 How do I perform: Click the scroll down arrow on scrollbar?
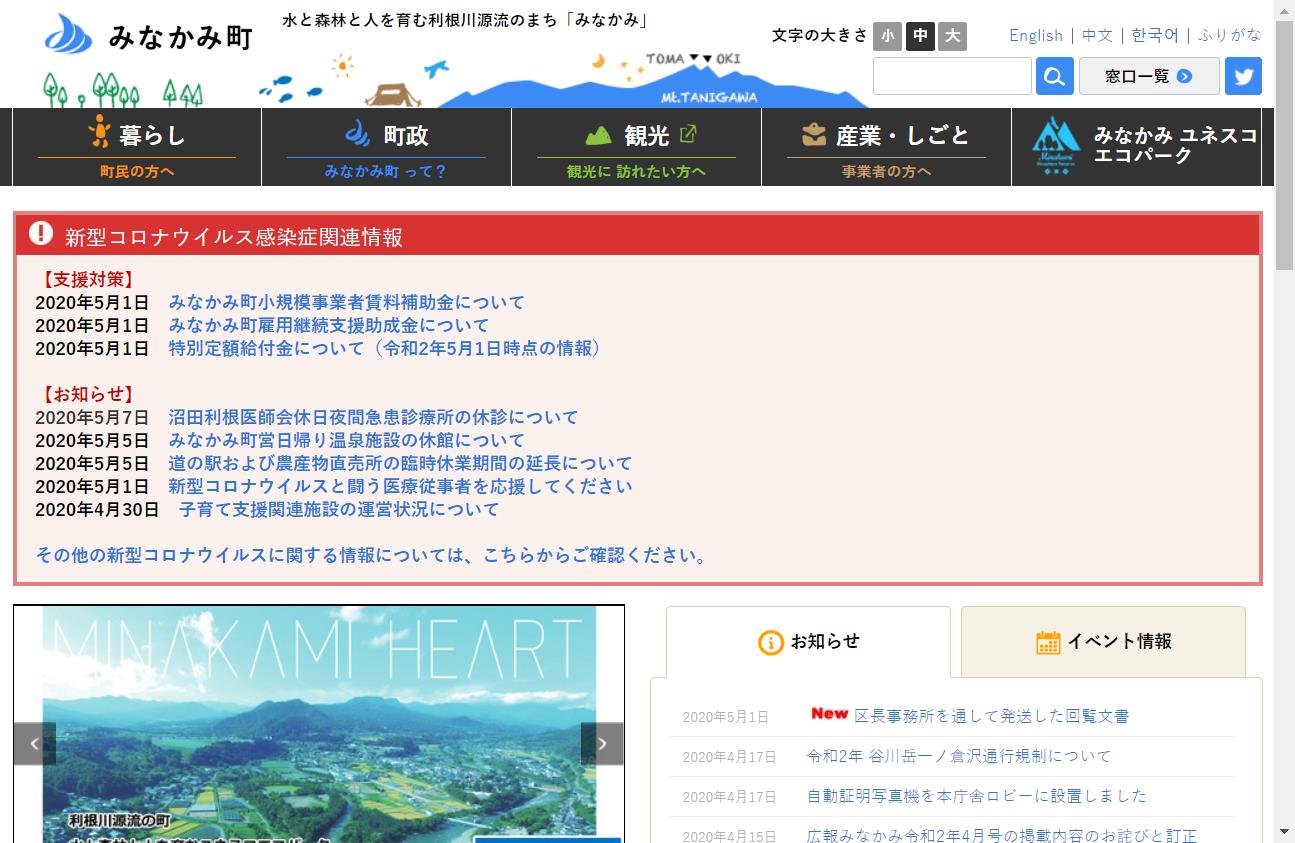(x=1284, y=831)
